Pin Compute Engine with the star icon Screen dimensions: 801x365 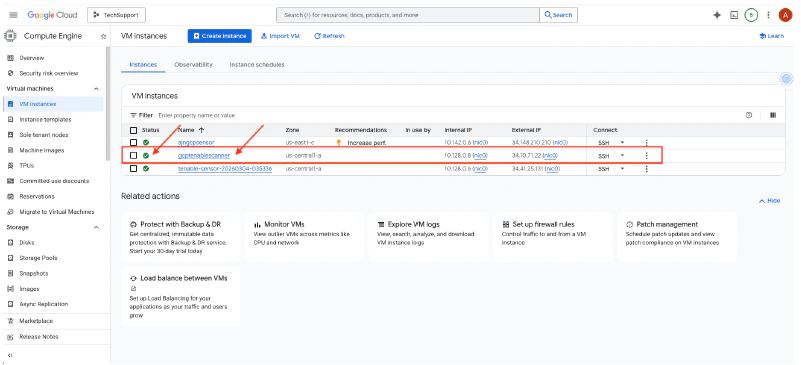(x=103, y=36)
